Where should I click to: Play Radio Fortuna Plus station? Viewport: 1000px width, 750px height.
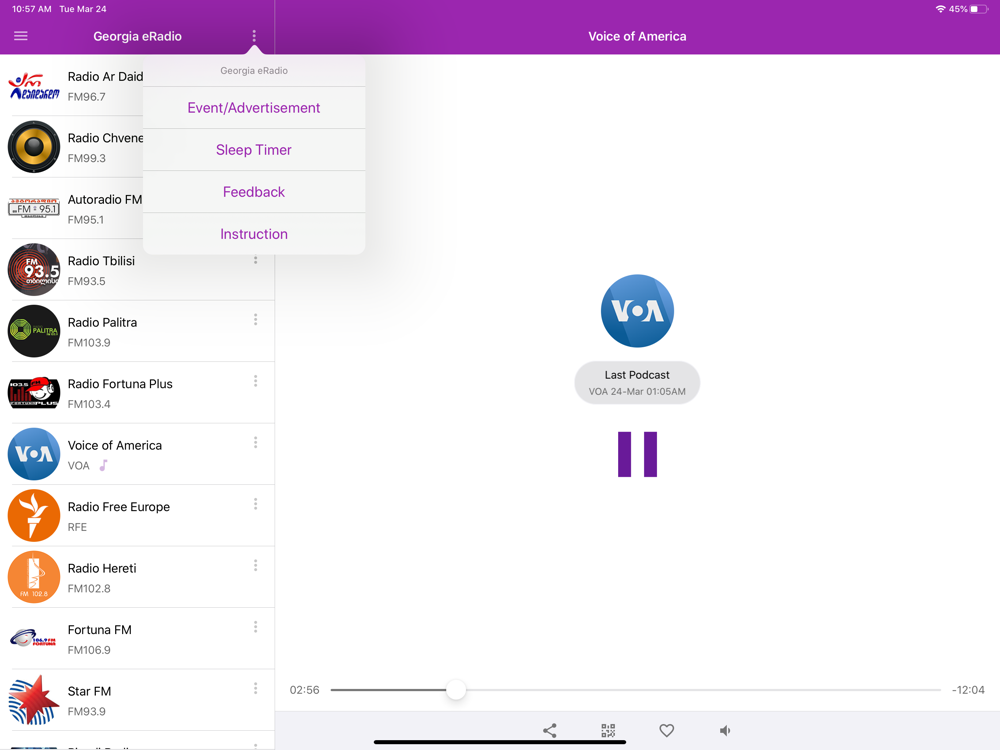[x=137, y=393]
